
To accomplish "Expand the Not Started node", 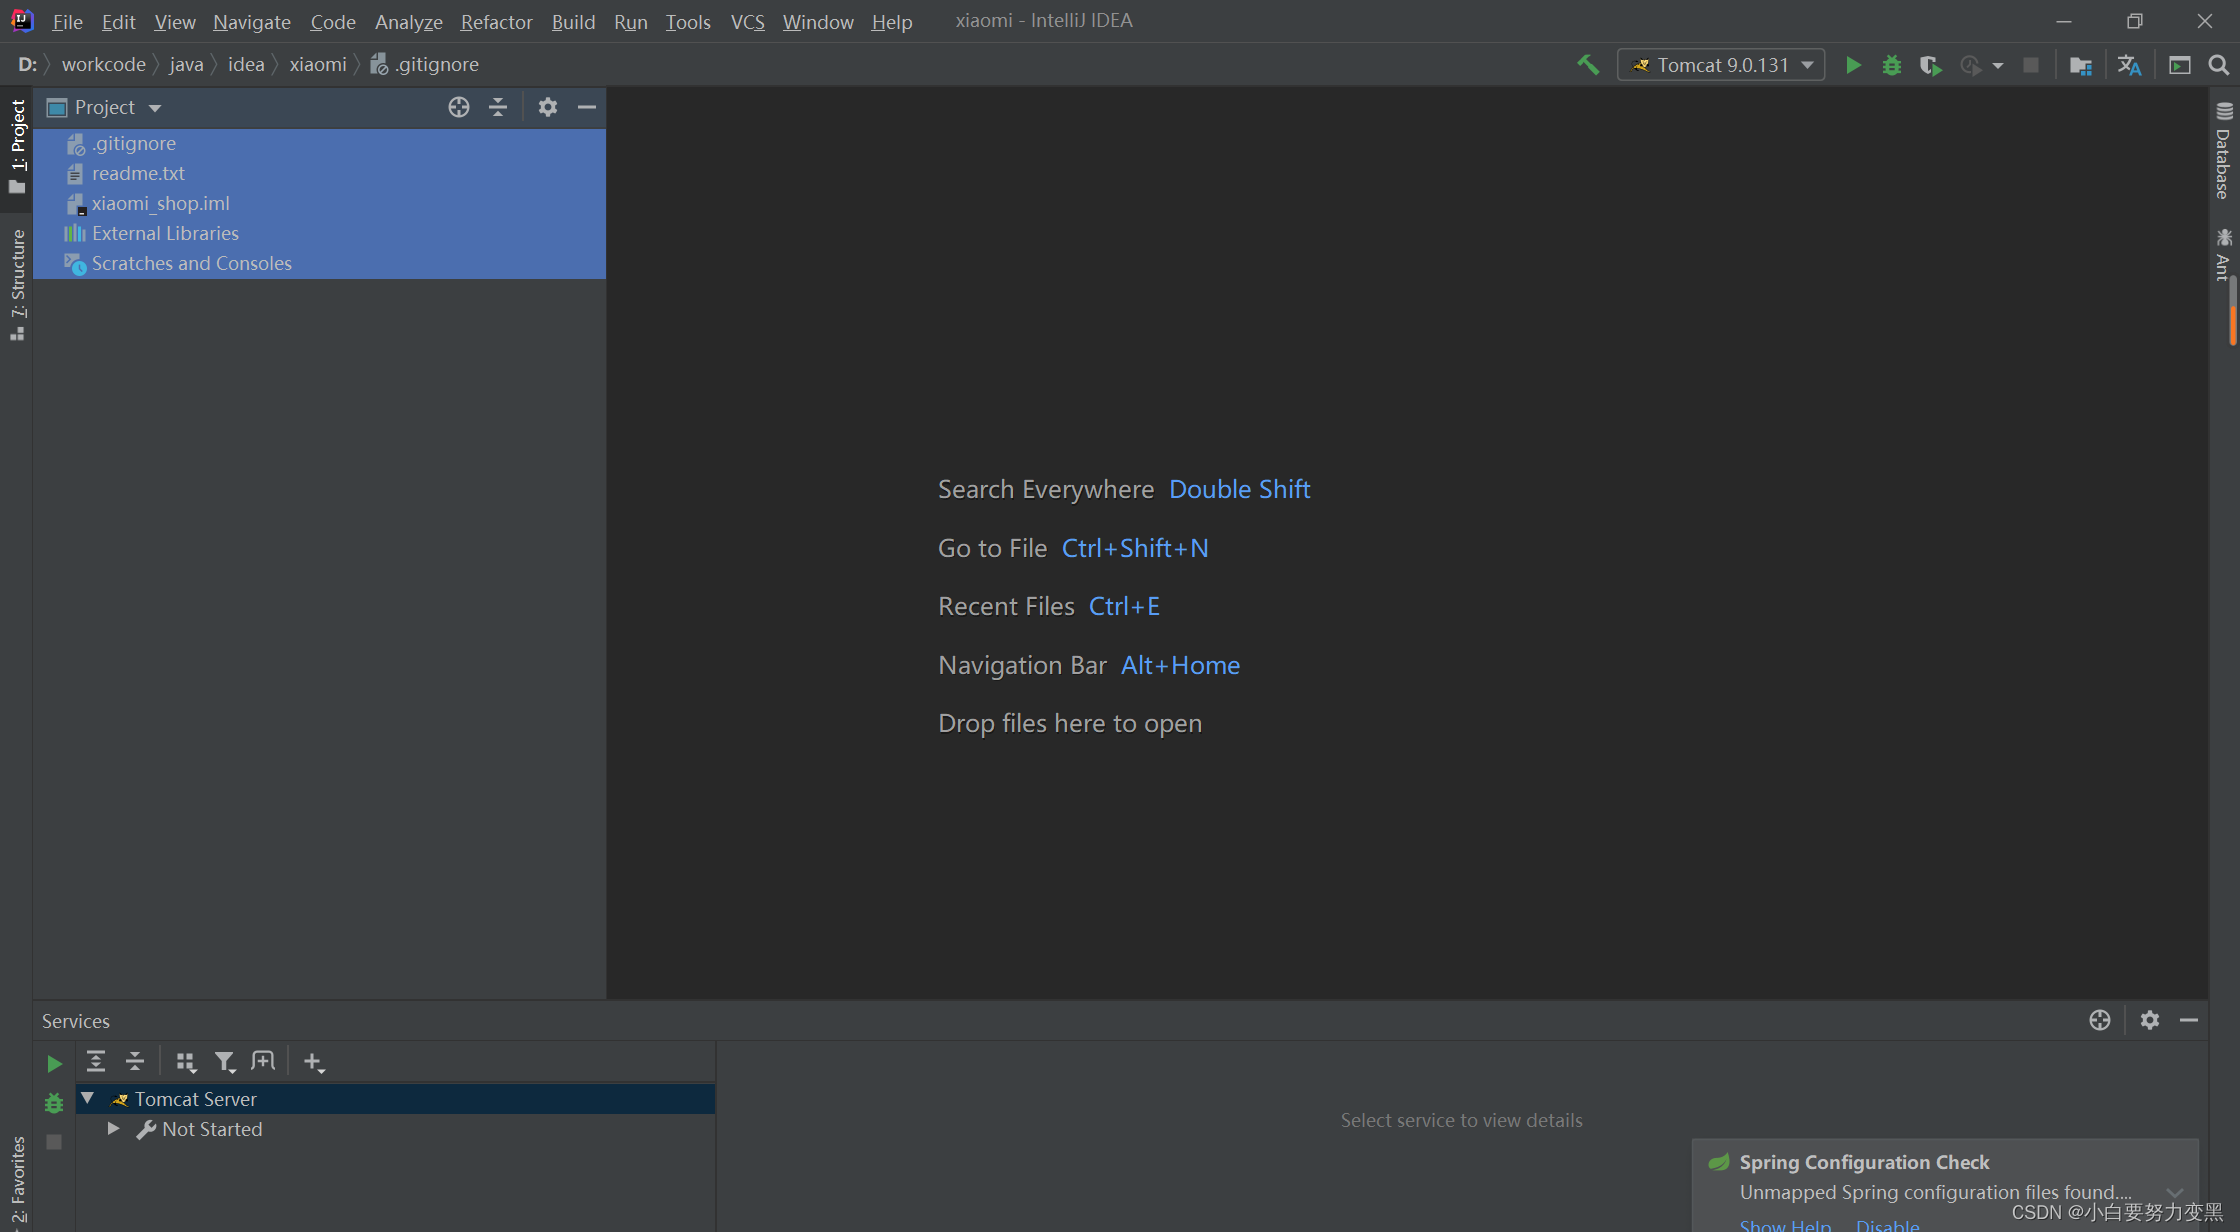I will pos(114,1128).
